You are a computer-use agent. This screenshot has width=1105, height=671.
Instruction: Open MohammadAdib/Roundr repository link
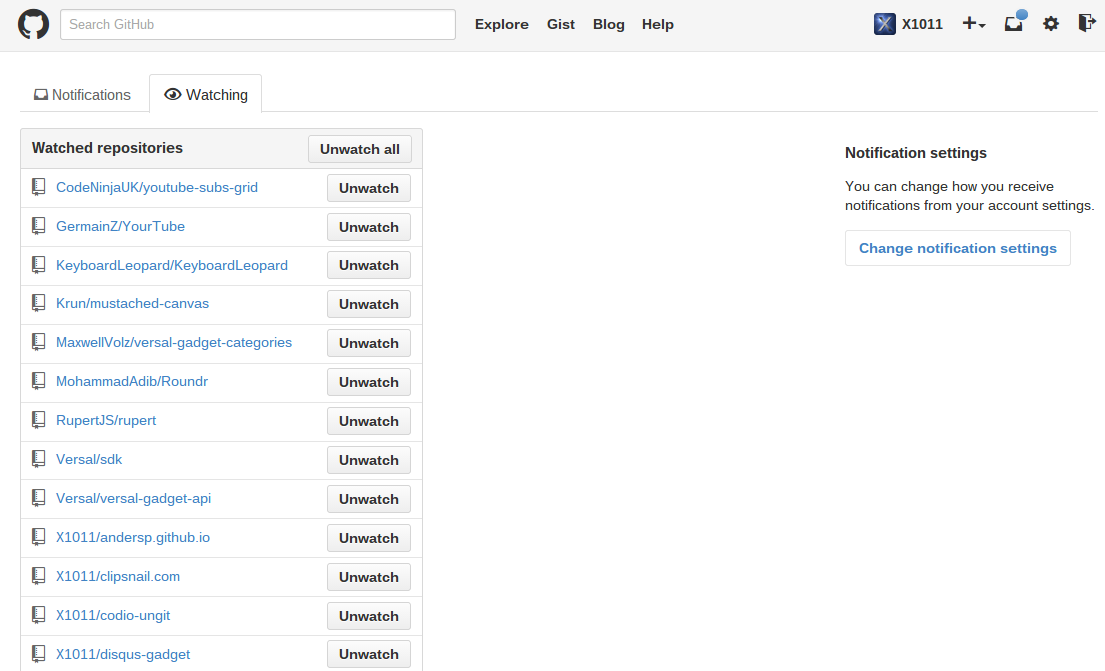(x=132, y=381)
